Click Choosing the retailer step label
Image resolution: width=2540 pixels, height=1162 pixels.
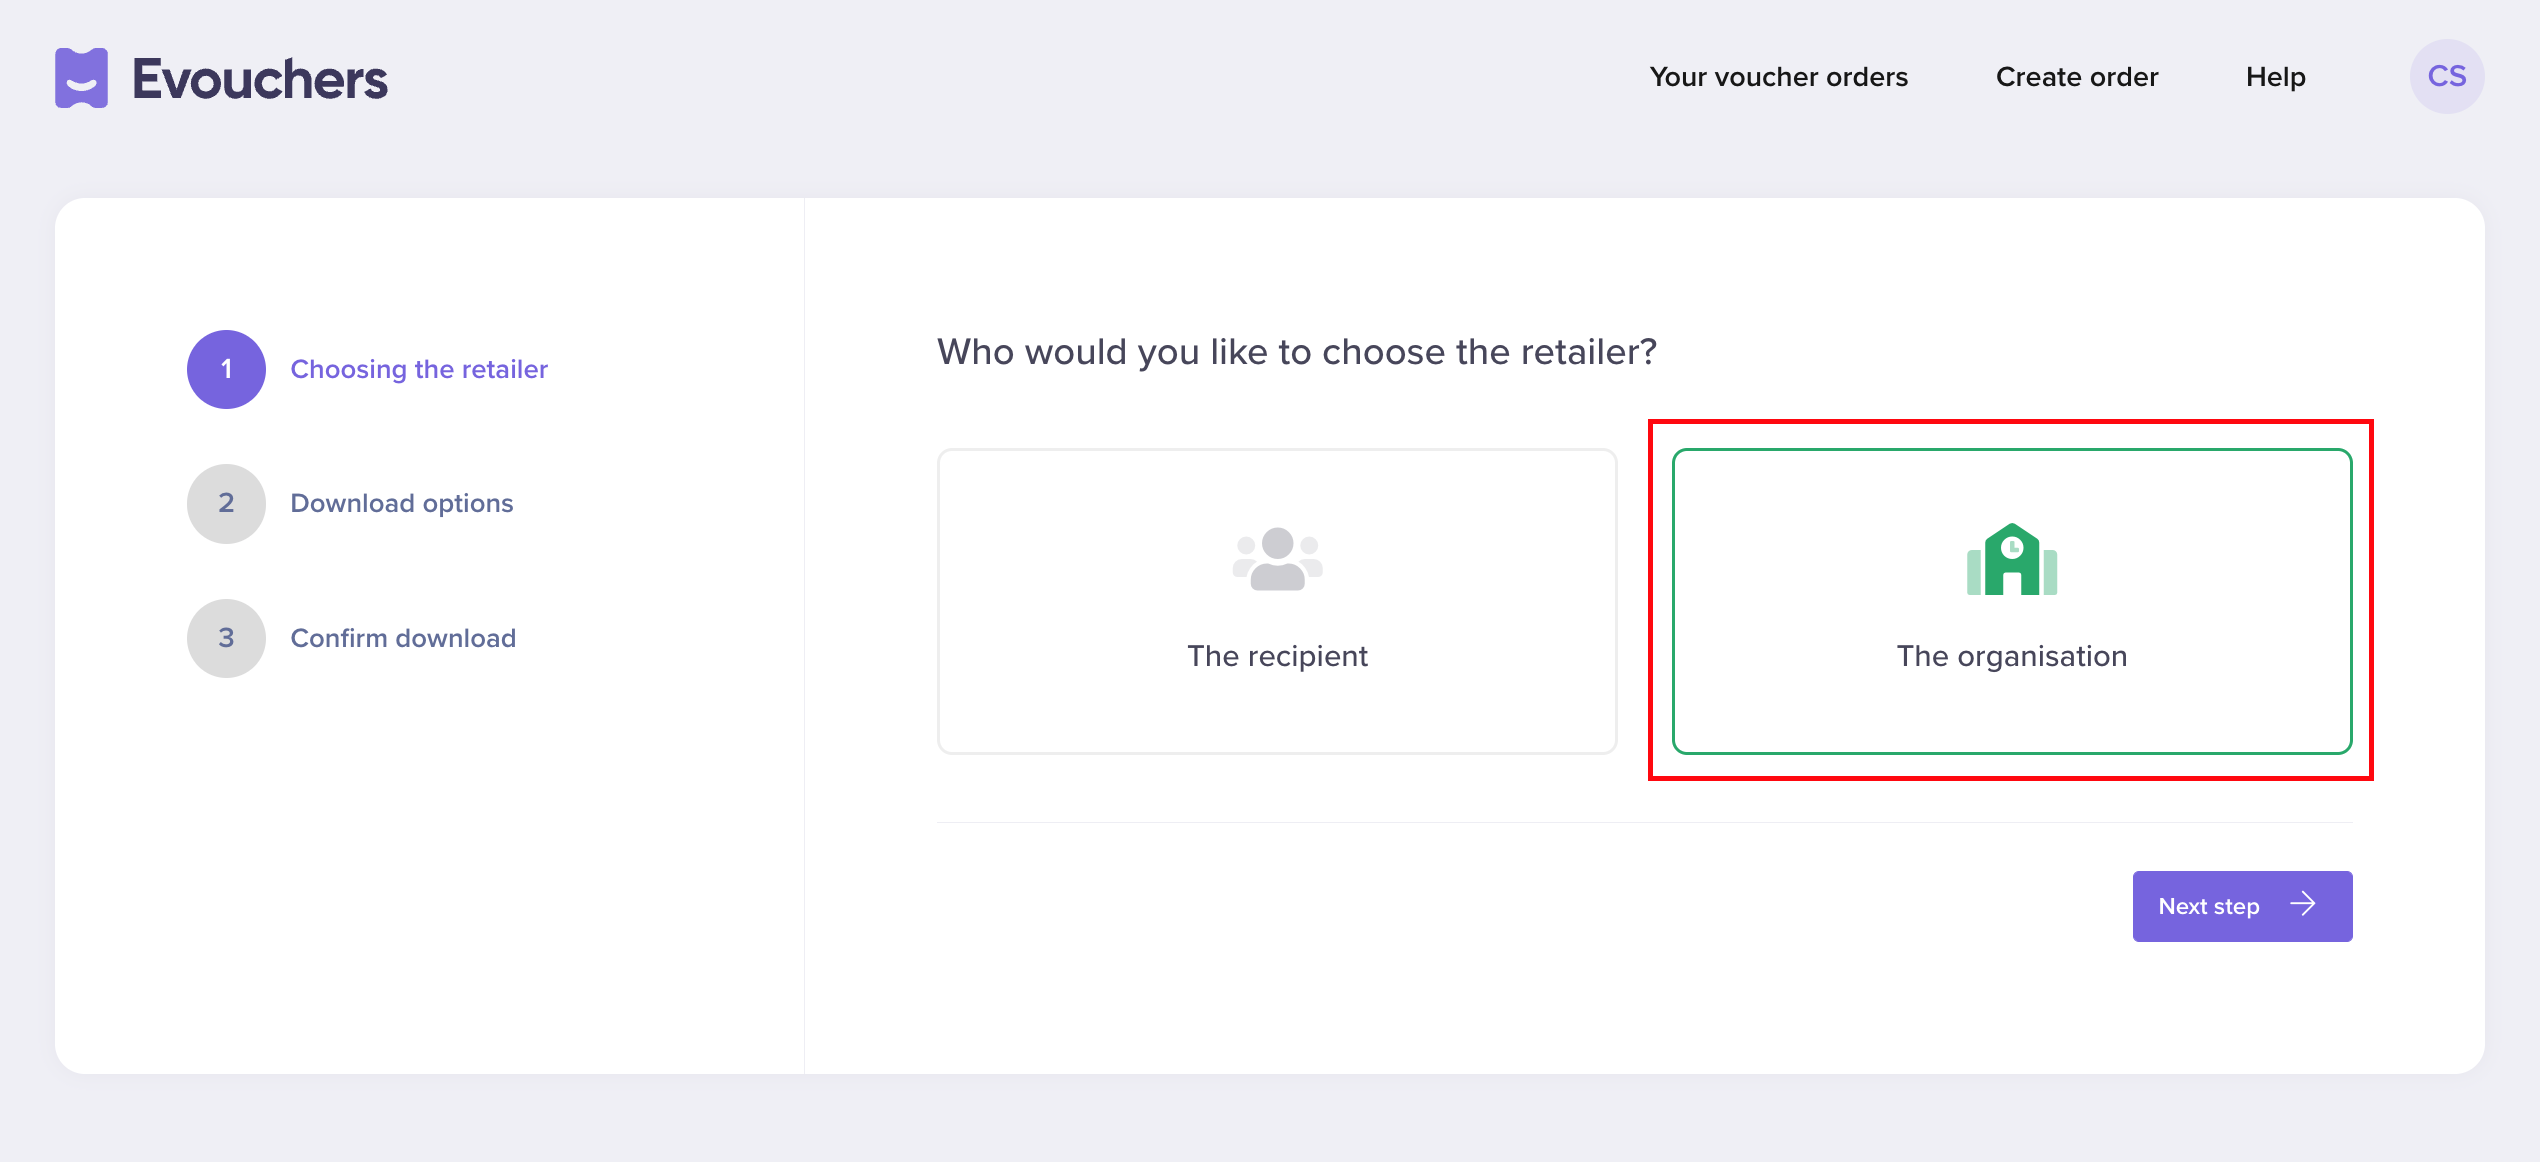click(419, 369)
